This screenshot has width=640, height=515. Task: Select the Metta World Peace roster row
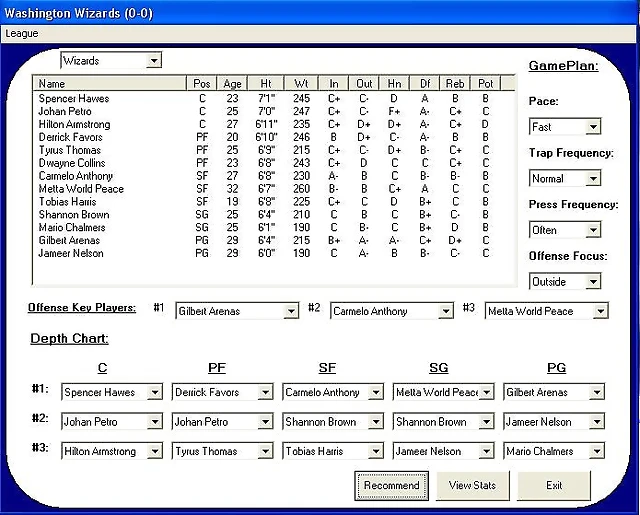[x=273, y=189]
